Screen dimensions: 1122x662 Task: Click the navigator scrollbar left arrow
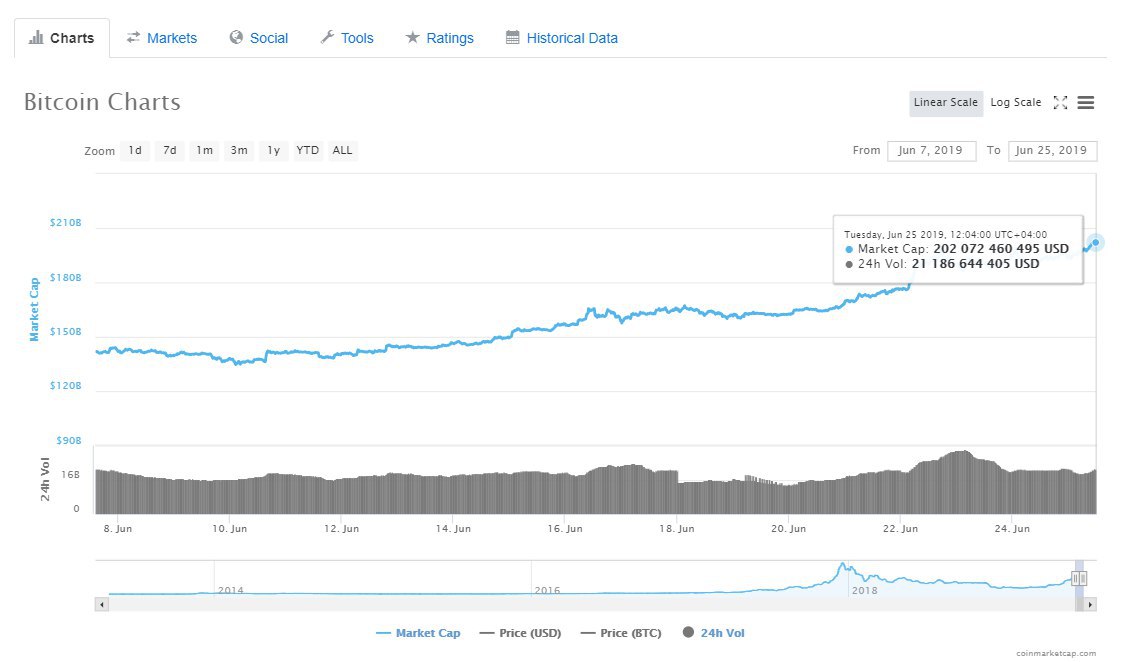point(101,604)
